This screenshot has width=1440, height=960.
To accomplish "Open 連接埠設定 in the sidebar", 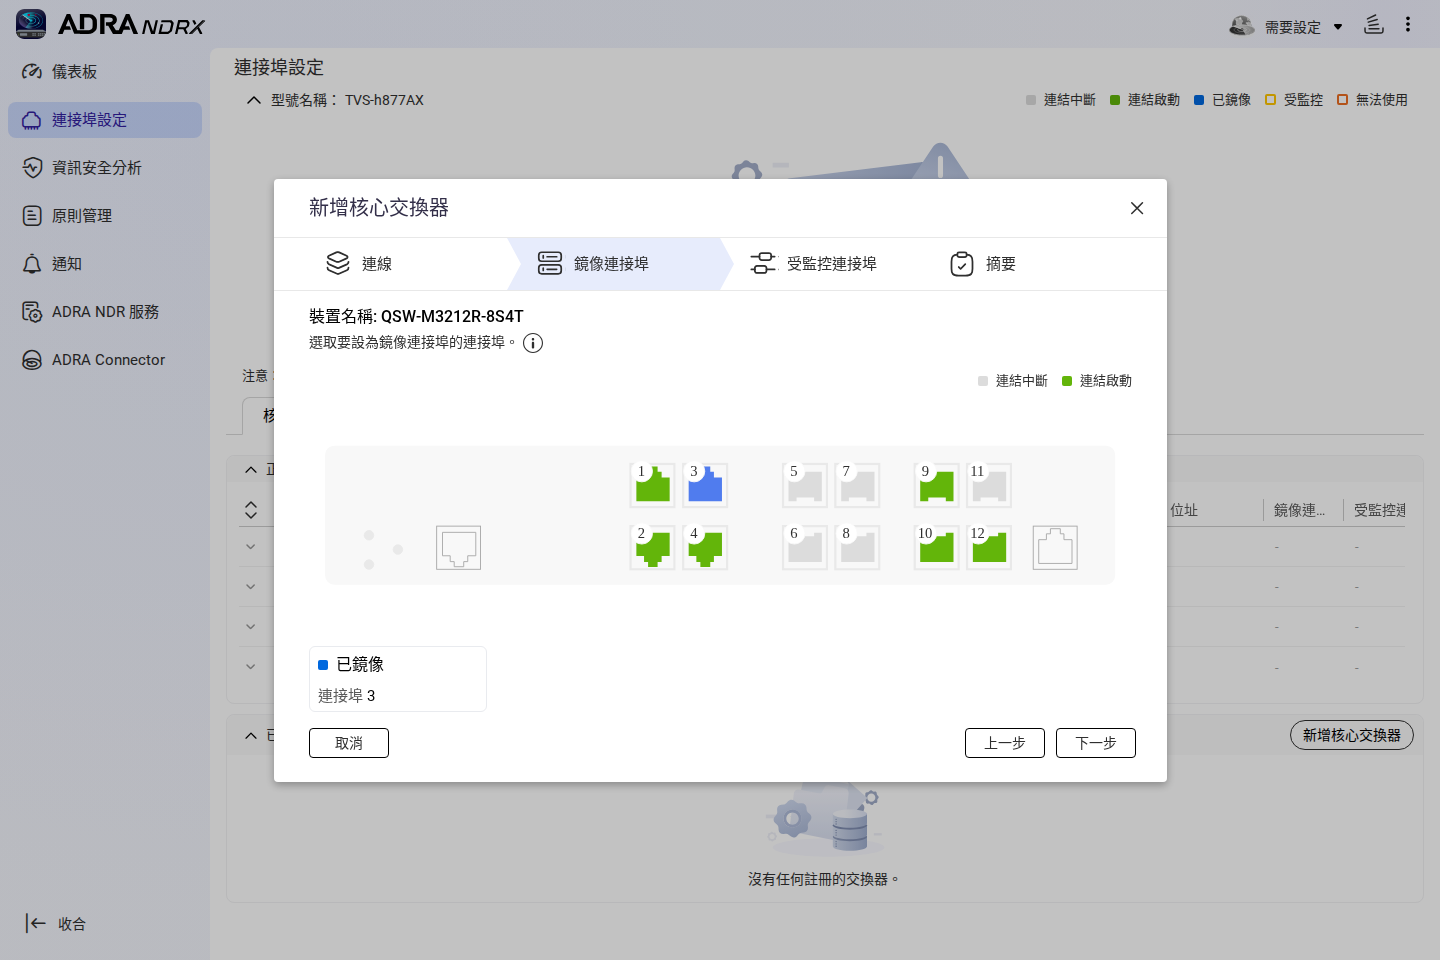I will (105, 120).
